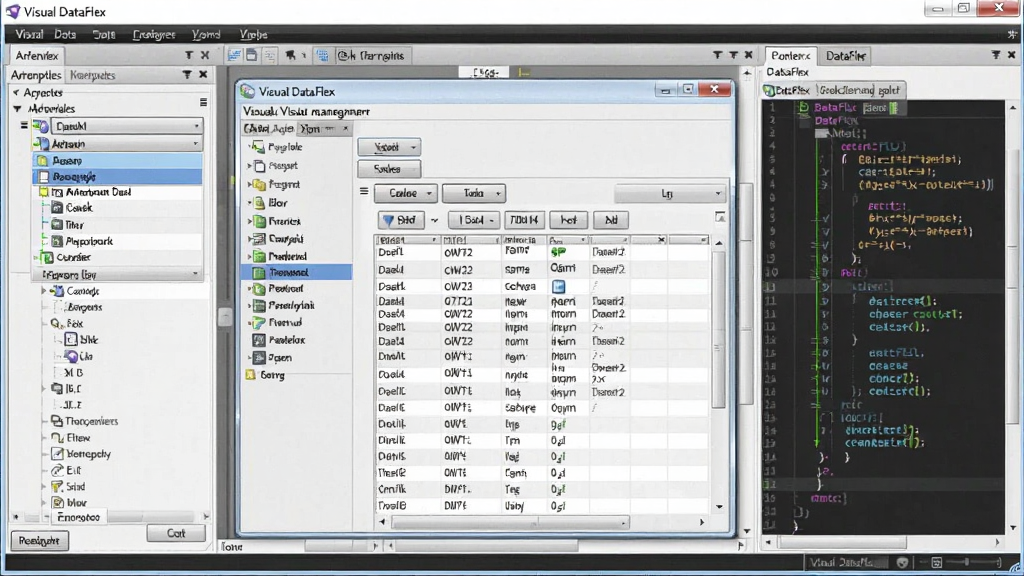Expand the Camadc tree node arrow
The image size is (1024, 576).
(44, 291)
